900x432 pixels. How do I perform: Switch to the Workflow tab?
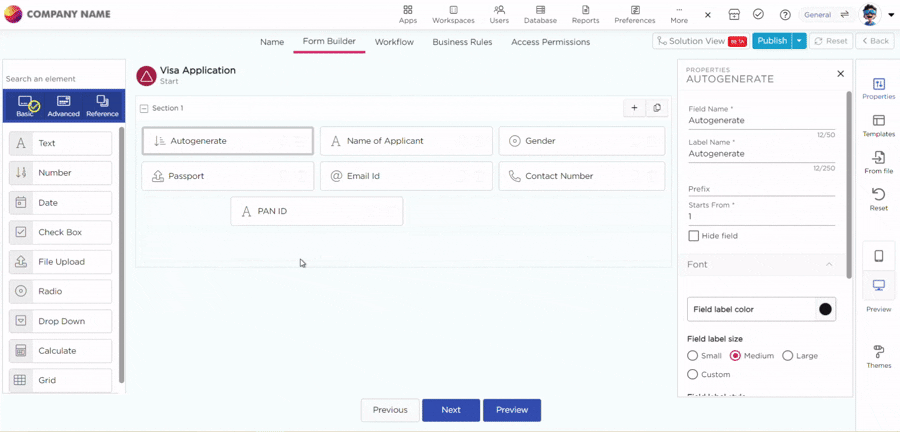click(394, 42)
